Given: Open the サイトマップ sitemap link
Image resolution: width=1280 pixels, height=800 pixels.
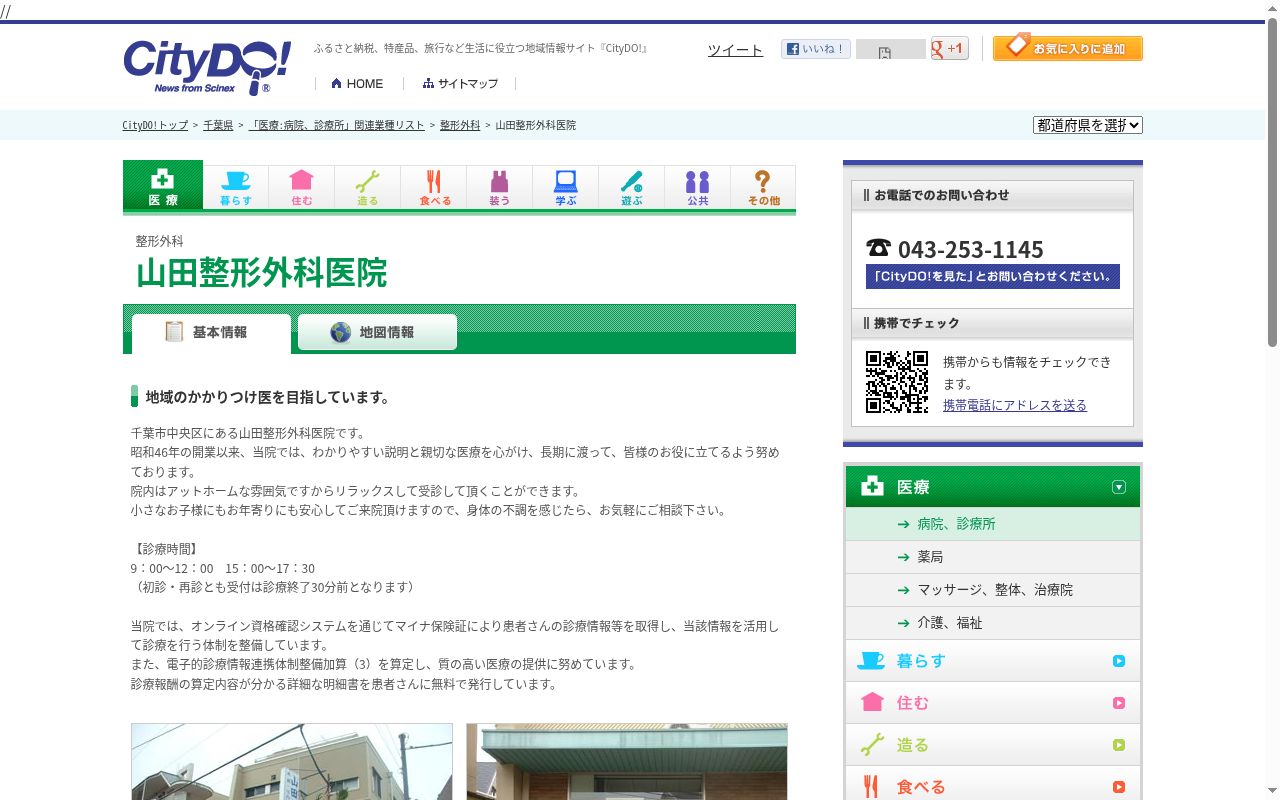Looking at the screenshot, I should (460, 83).
